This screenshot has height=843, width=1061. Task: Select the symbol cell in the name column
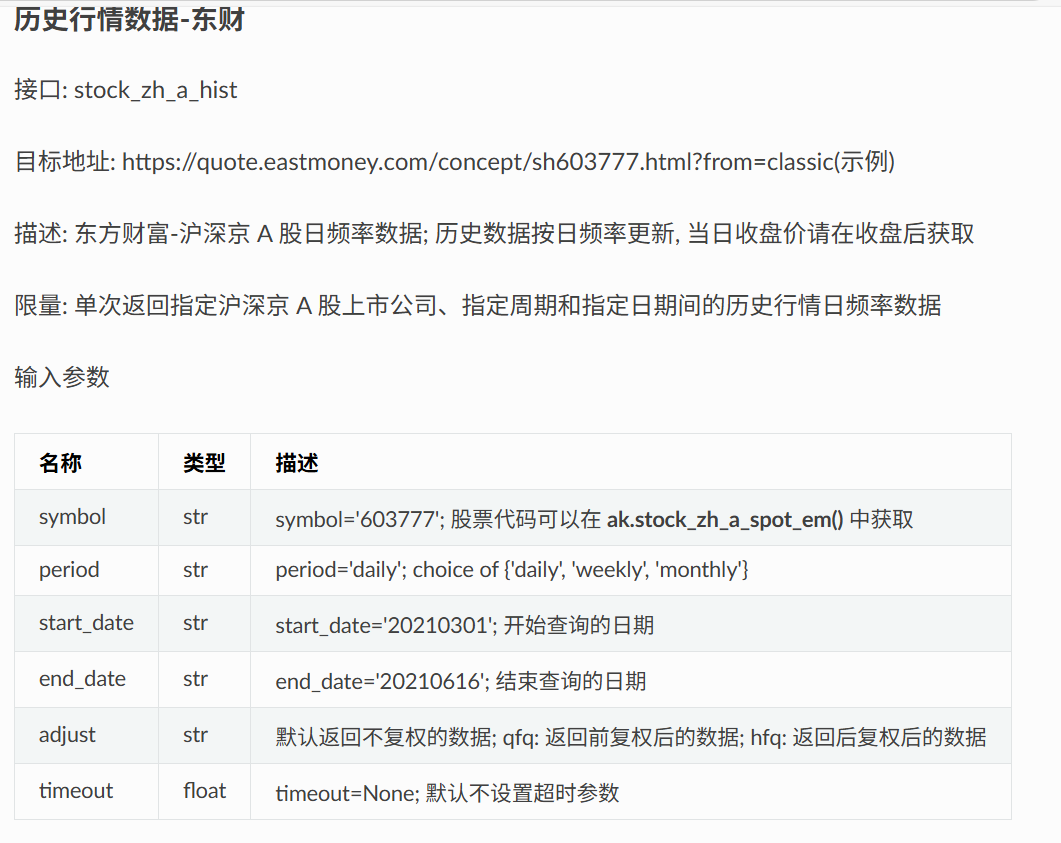(x=72, y=517)
